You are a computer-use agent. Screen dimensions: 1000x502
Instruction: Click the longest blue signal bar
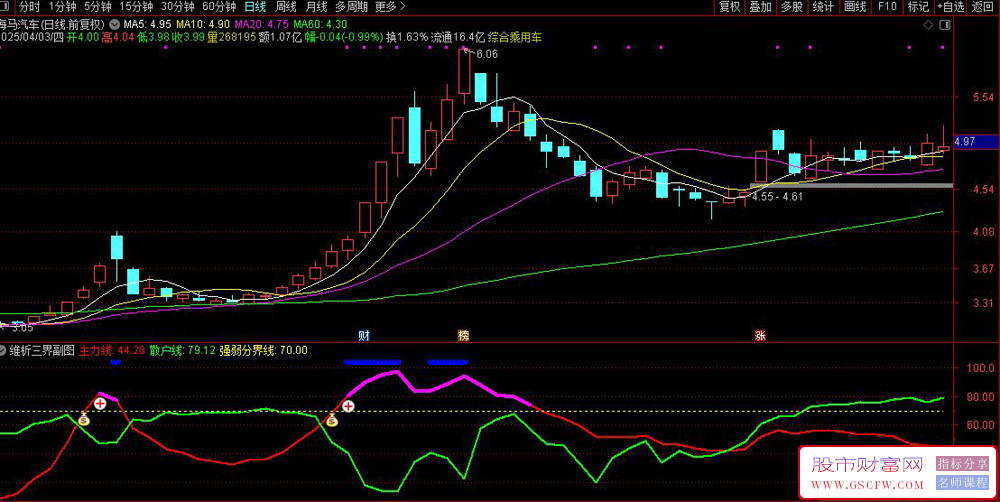click(372, 362)
